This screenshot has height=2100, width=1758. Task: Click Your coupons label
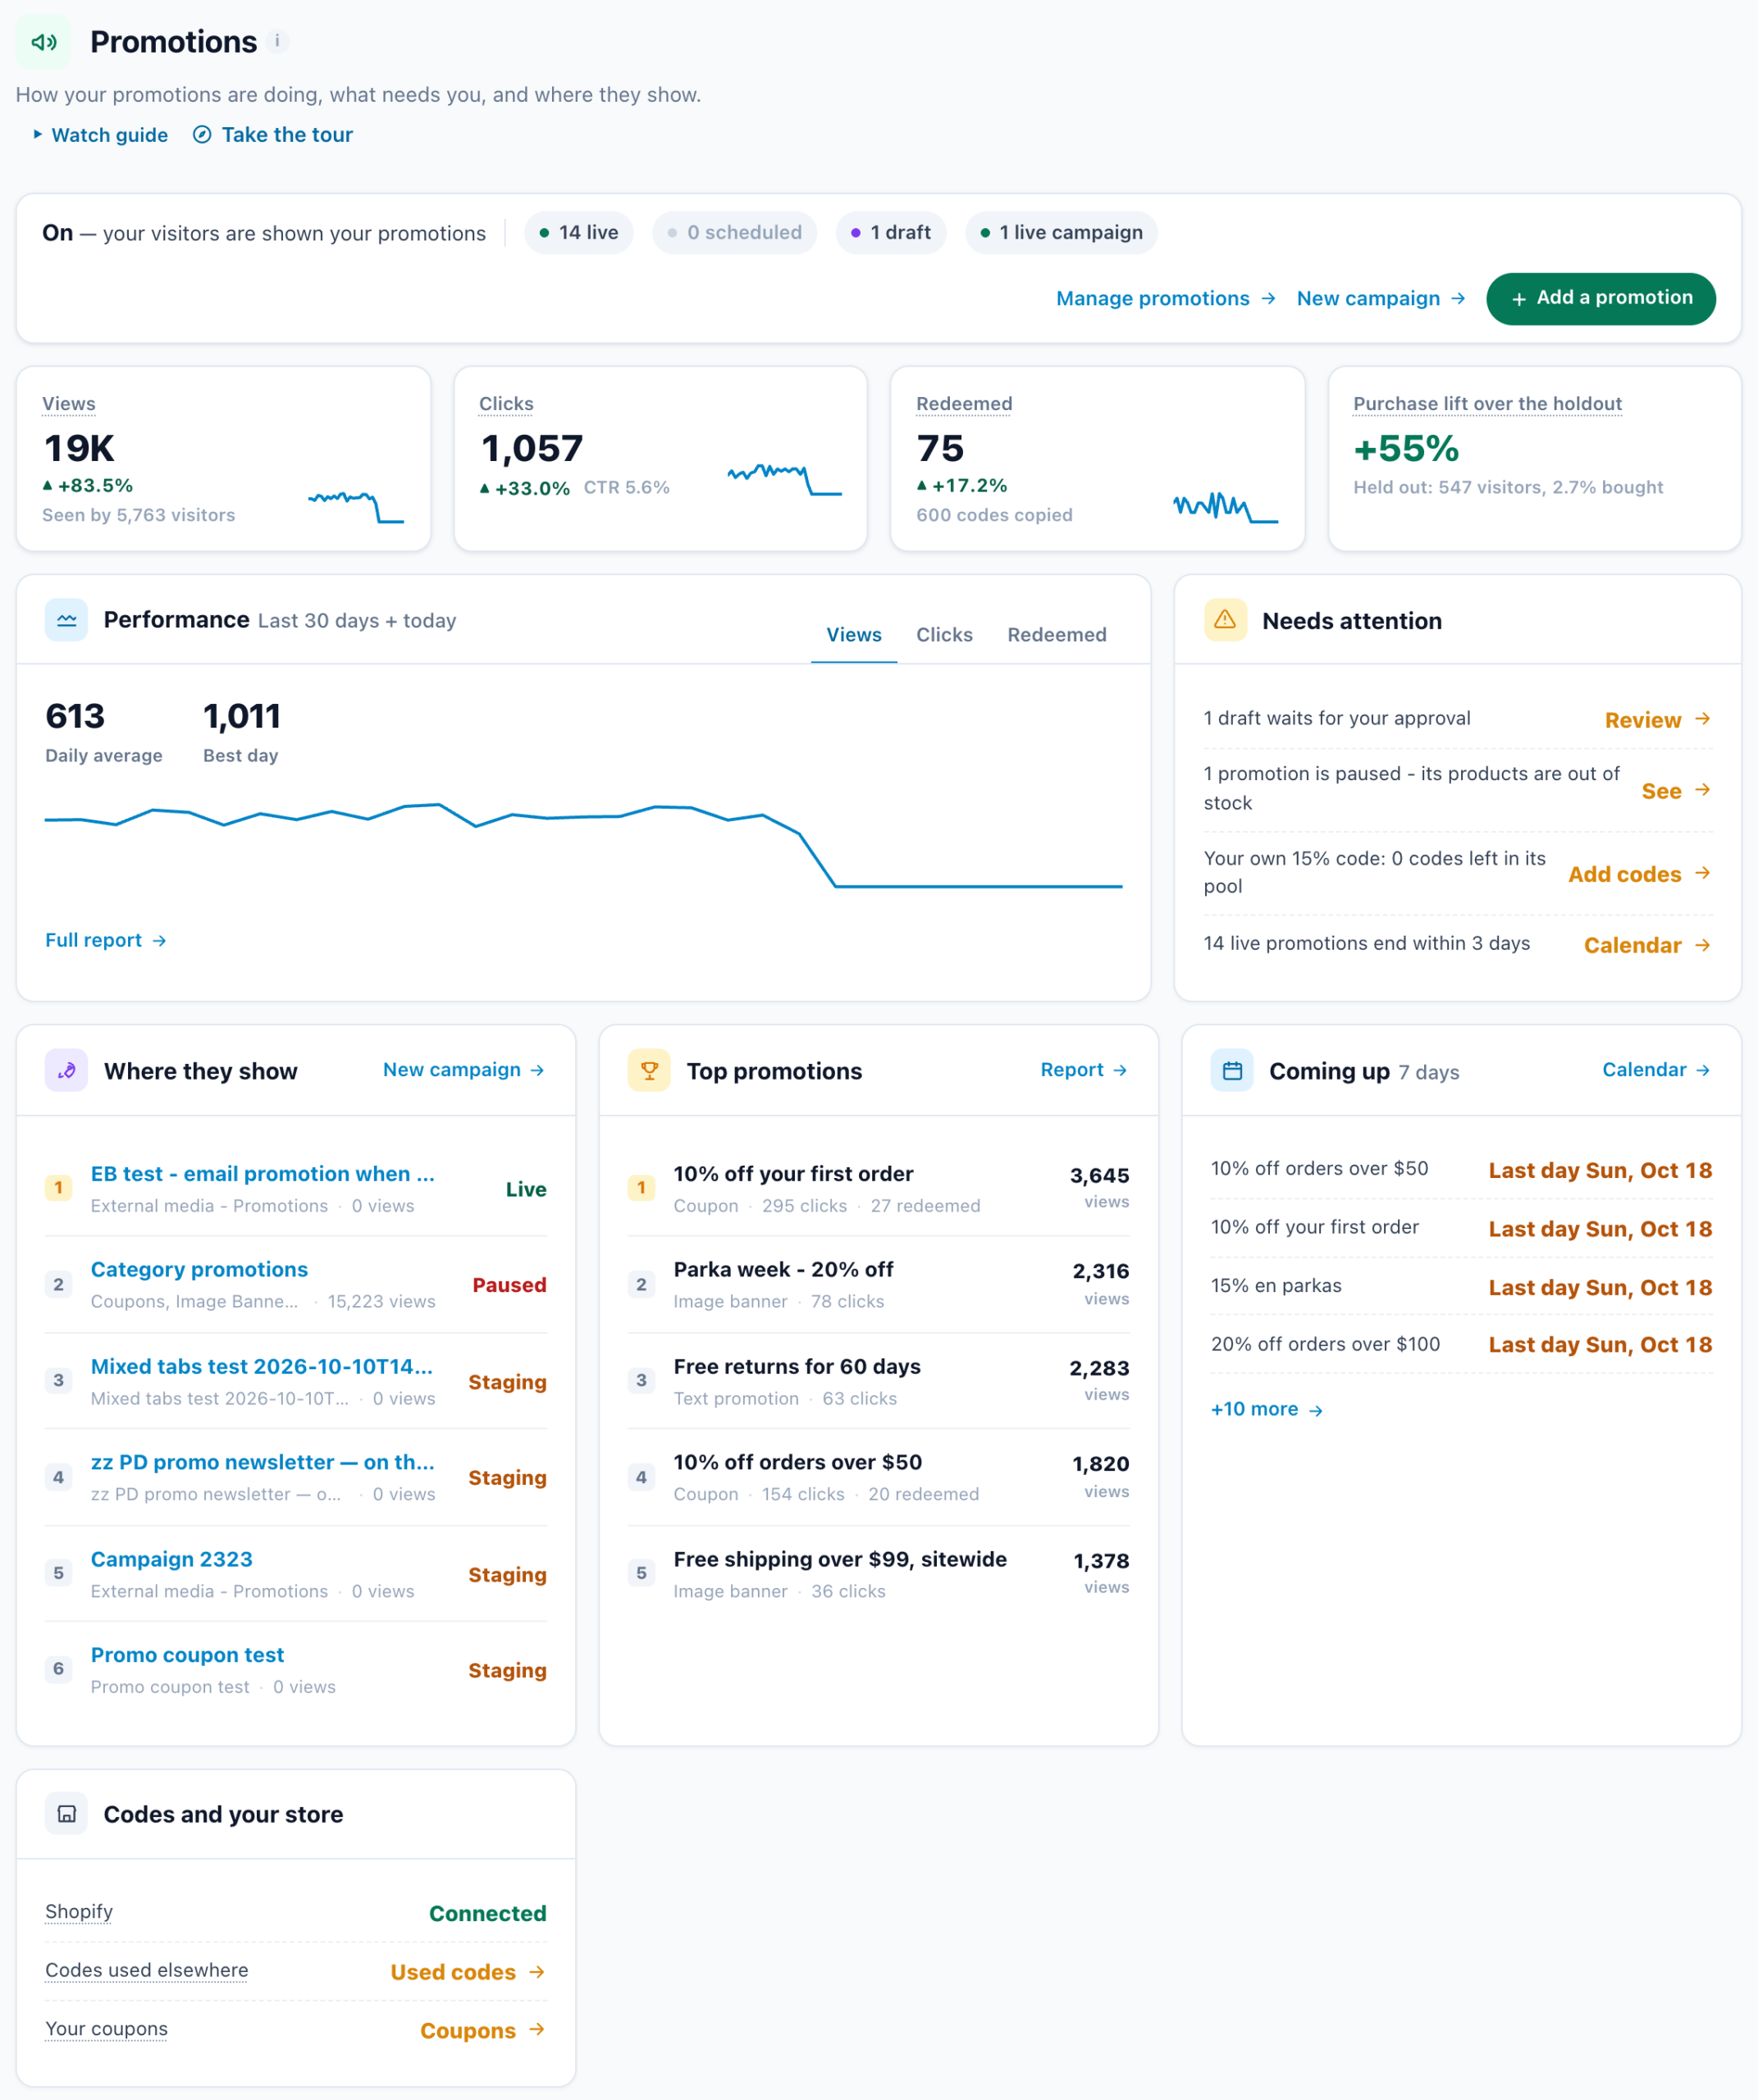(107, 2029)
